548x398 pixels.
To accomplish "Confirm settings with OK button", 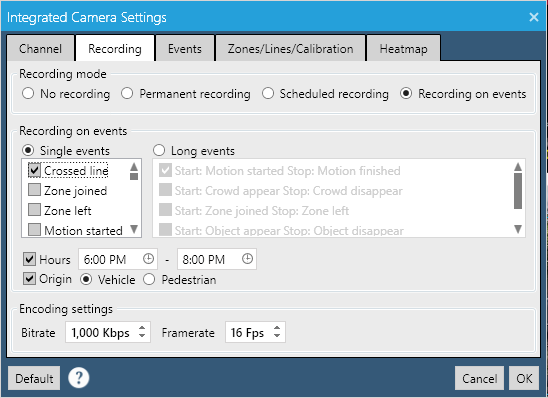I will (524, 378).
